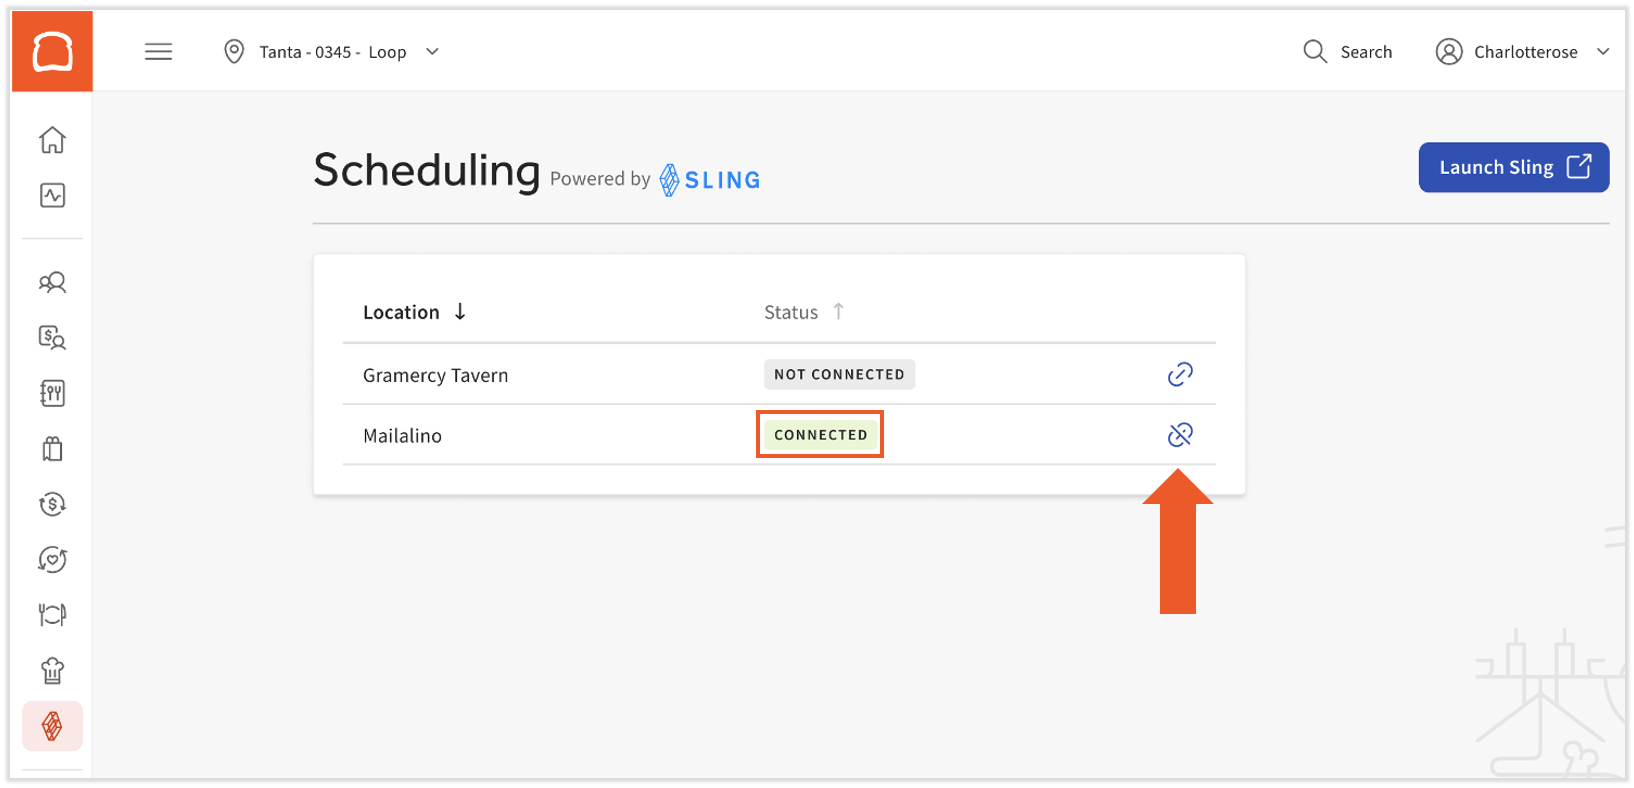Open the Guest loyalty icon
Image resolution: width=1634 pixels, height=788 pixels.
[52, 559]
